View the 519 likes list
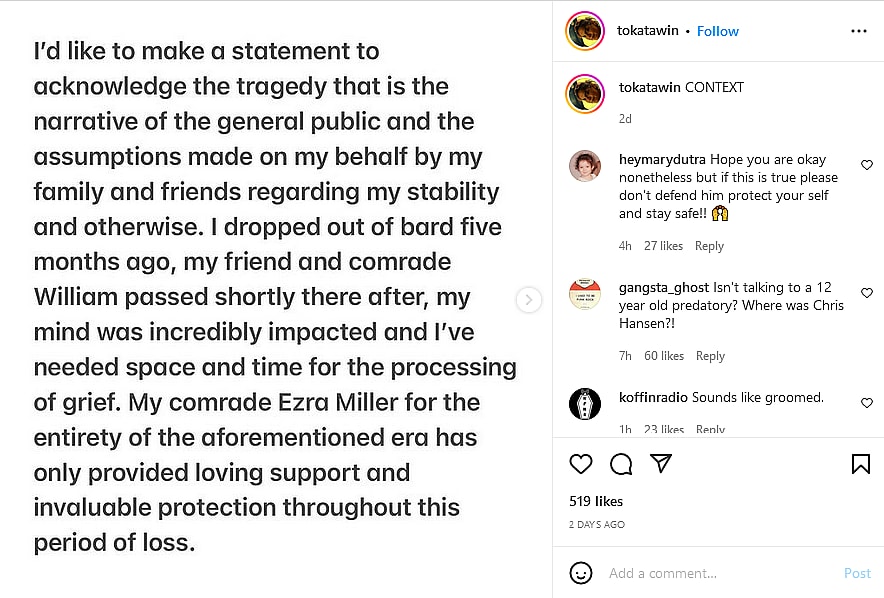This screenshot has height=598, width=884. click(x=596, y=501)
